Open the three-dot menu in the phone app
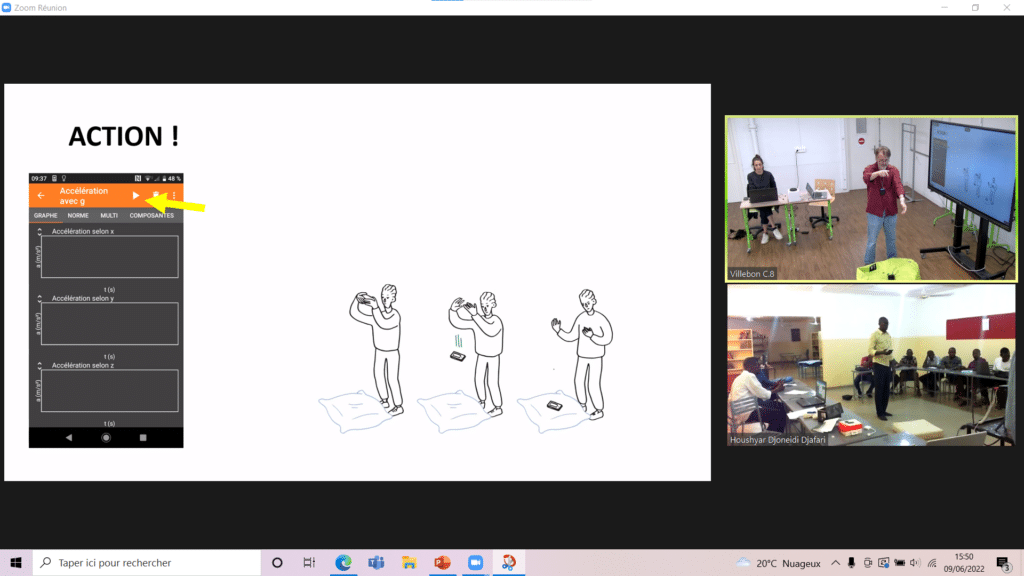This screenshot has height=576, width=1024. [174, 196]
